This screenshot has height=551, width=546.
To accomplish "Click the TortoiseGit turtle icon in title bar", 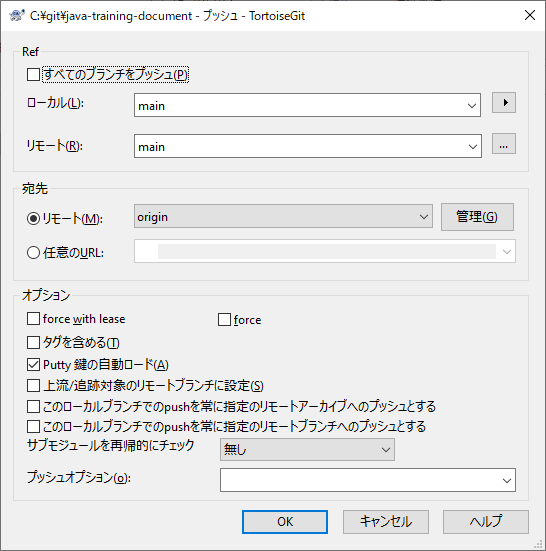I will (16, 16).
